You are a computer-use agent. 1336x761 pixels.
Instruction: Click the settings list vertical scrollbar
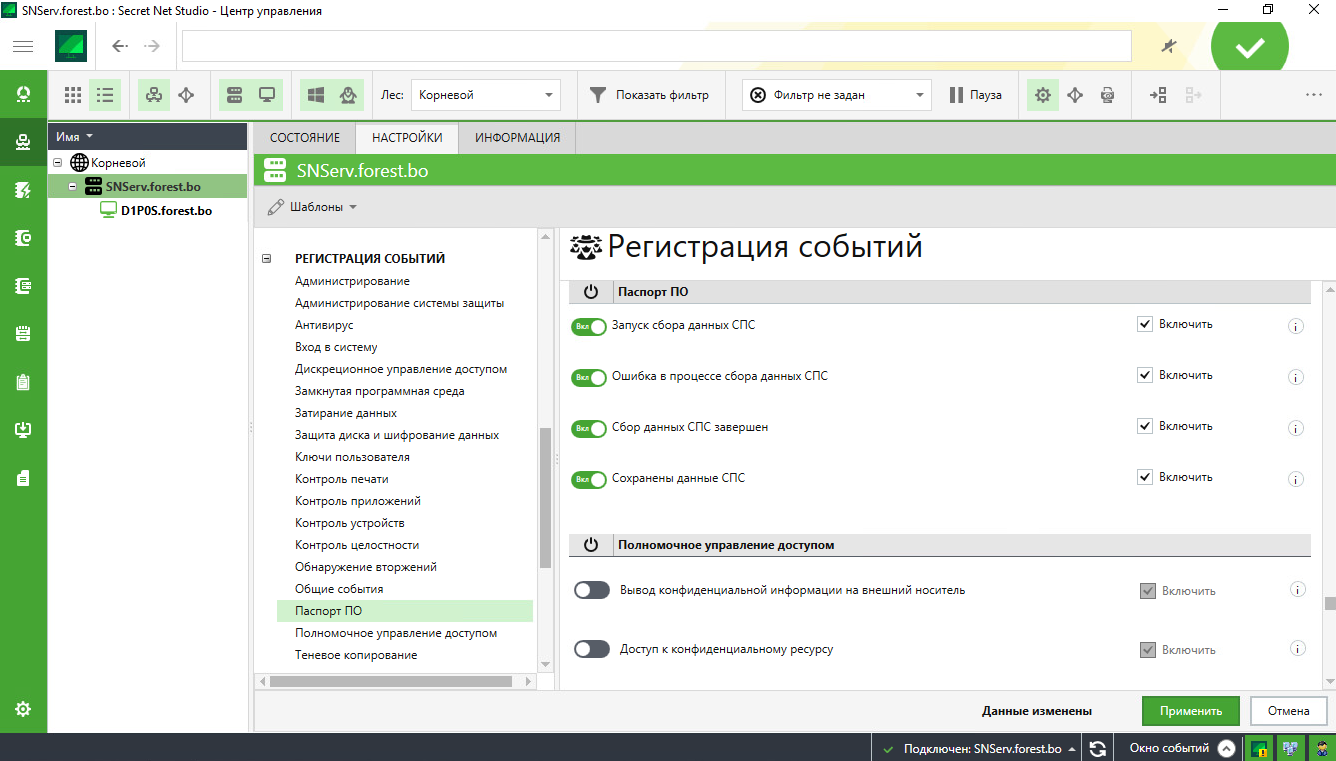(x=545, y=498)
